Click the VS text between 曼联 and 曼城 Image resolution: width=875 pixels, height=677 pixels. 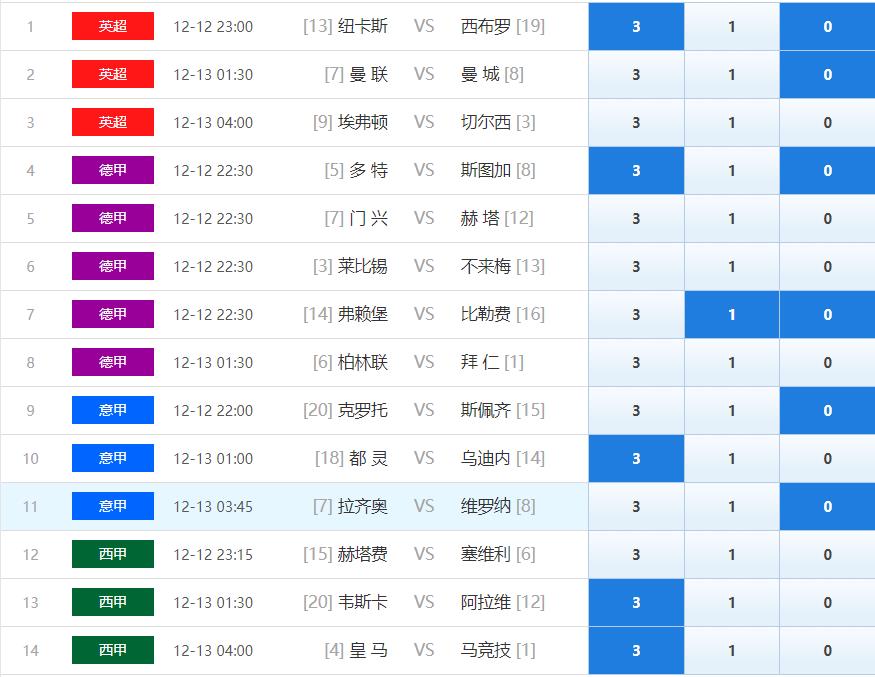pyautogui.click(x=424, y=74)
